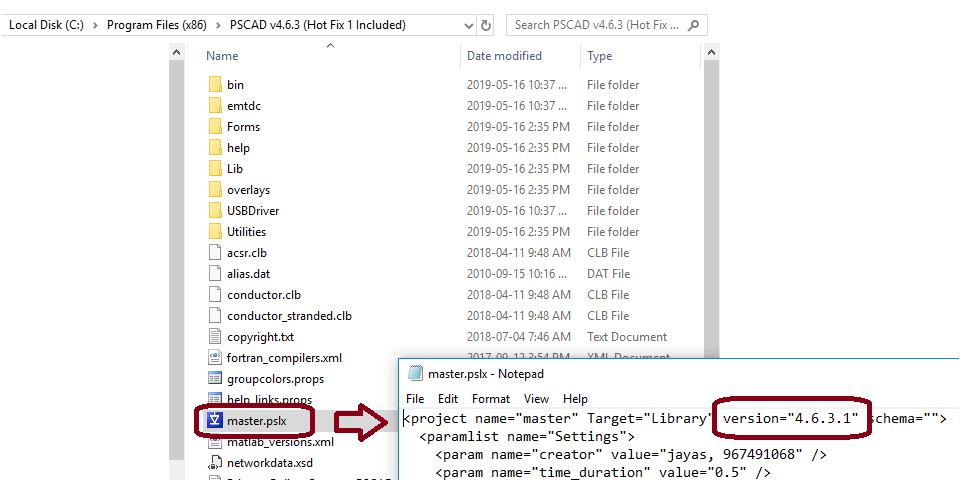
Task: Select the alias.dat file icon
Action: (x=215, y=274)
